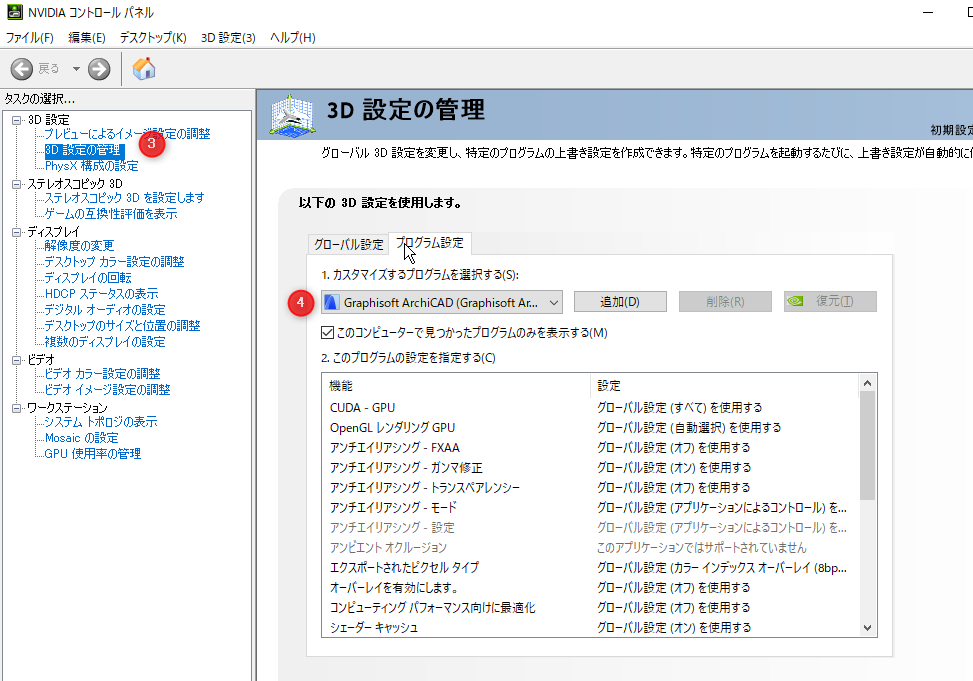The image size is (973, 681).
Task: Click the 削除(R) button
Action: tap(725, 302)
